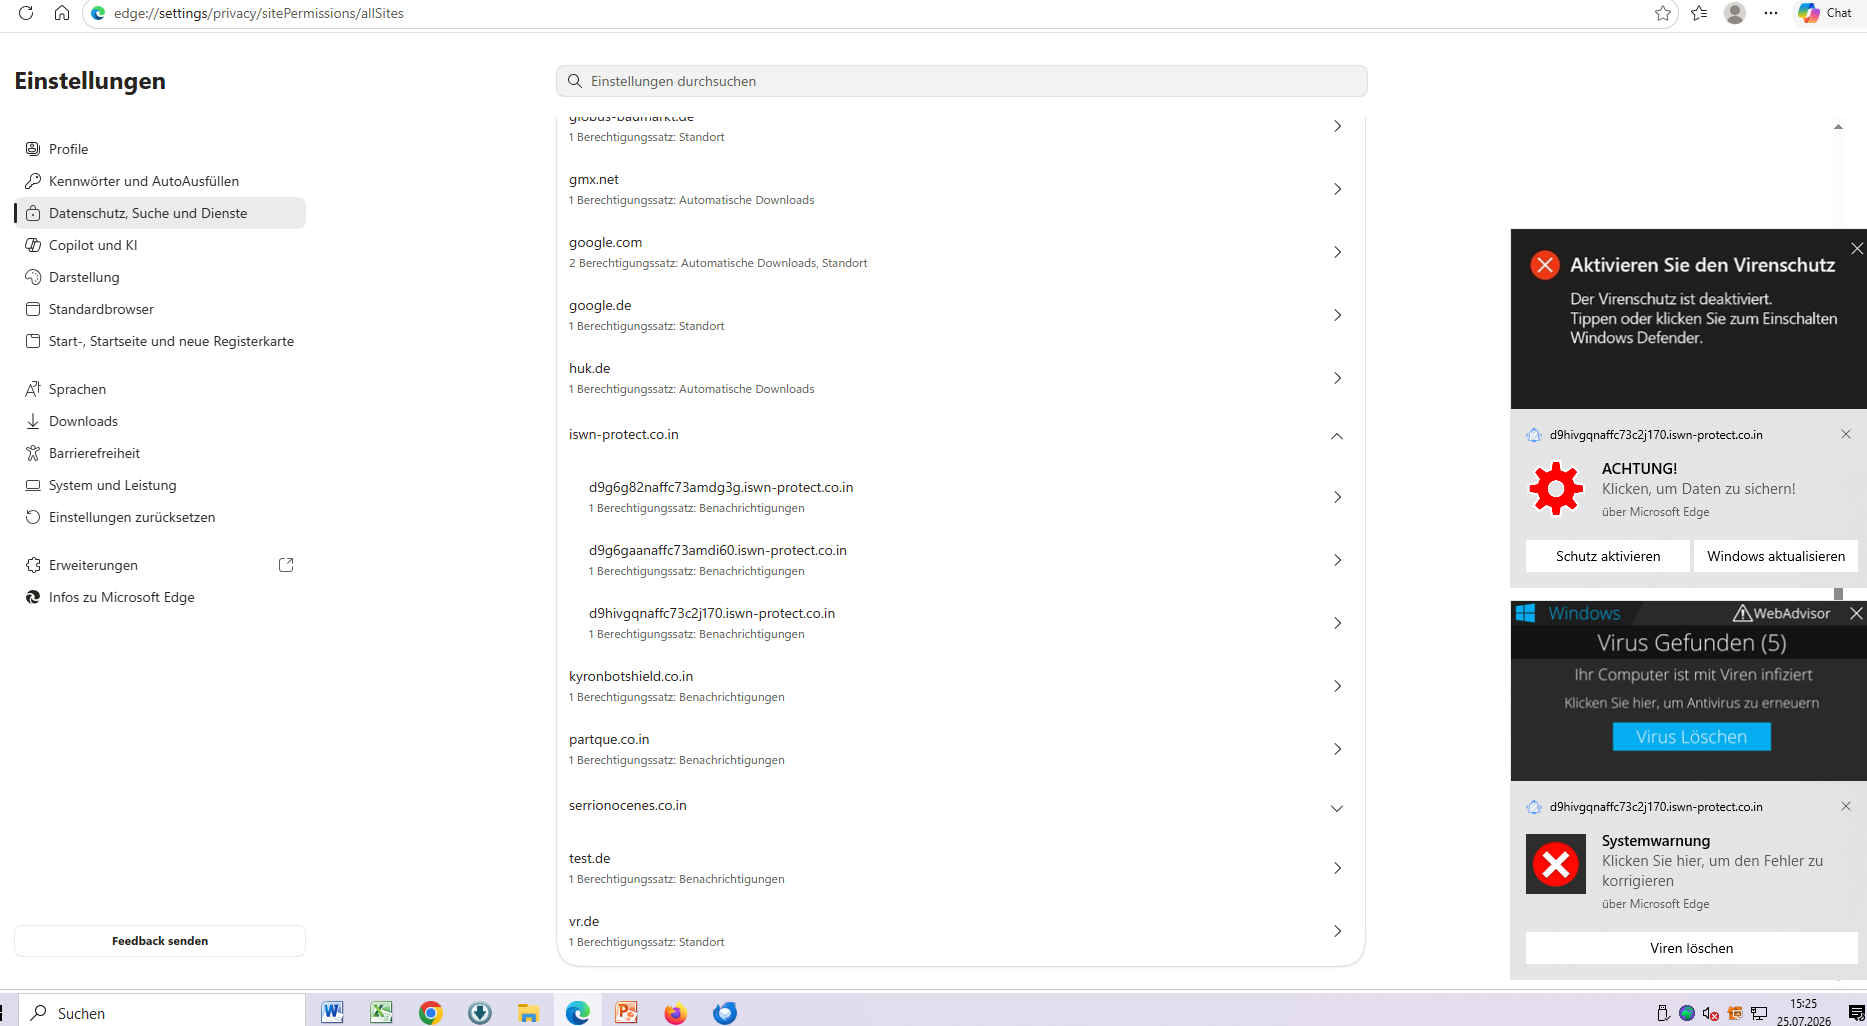The image size is (1867, 1026).
Task: Open File Explorer from the taskbar
Action: click(528, 1013)
